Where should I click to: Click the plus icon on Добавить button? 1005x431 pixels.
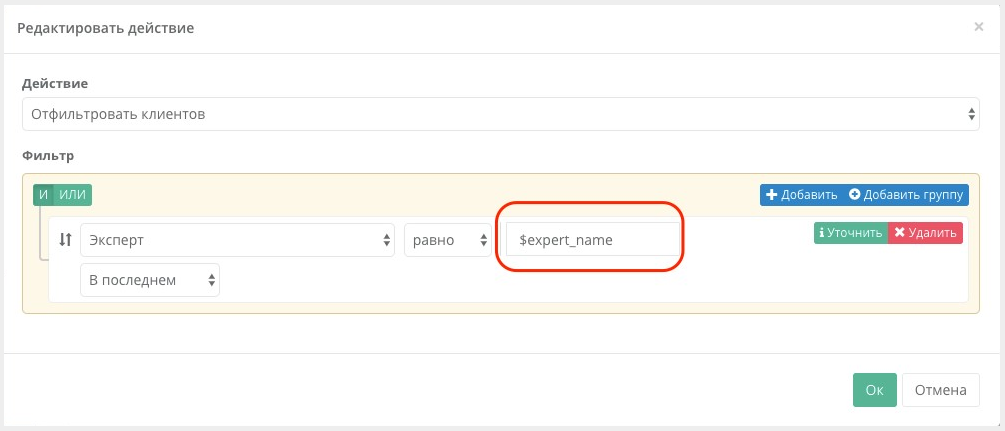[772, 195]
